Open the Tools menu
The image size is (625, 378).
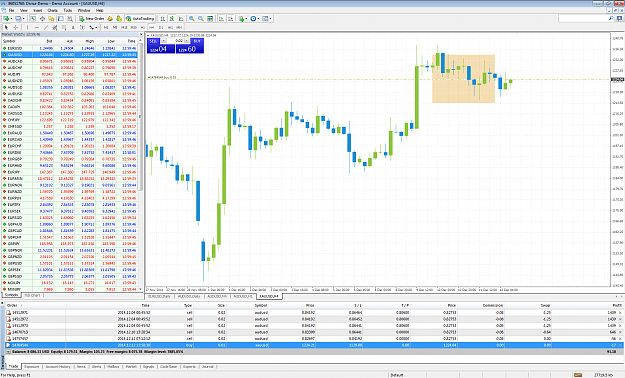68,10
